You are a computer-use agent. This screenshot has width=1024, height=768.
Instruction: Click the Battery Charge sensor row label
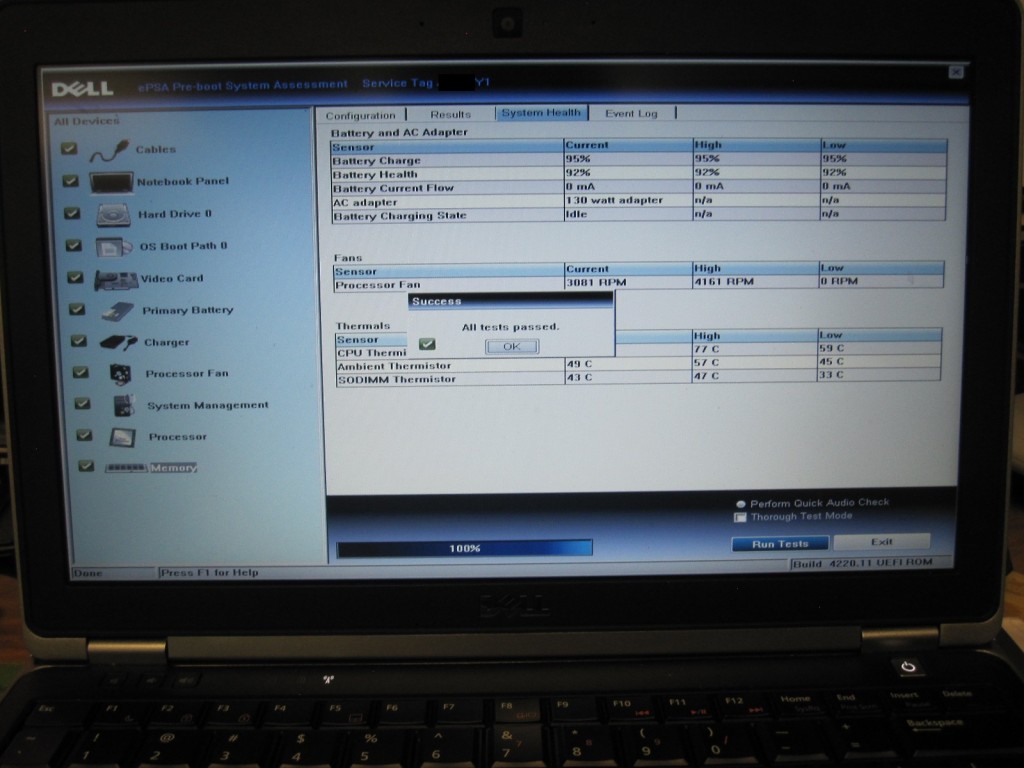377,161
